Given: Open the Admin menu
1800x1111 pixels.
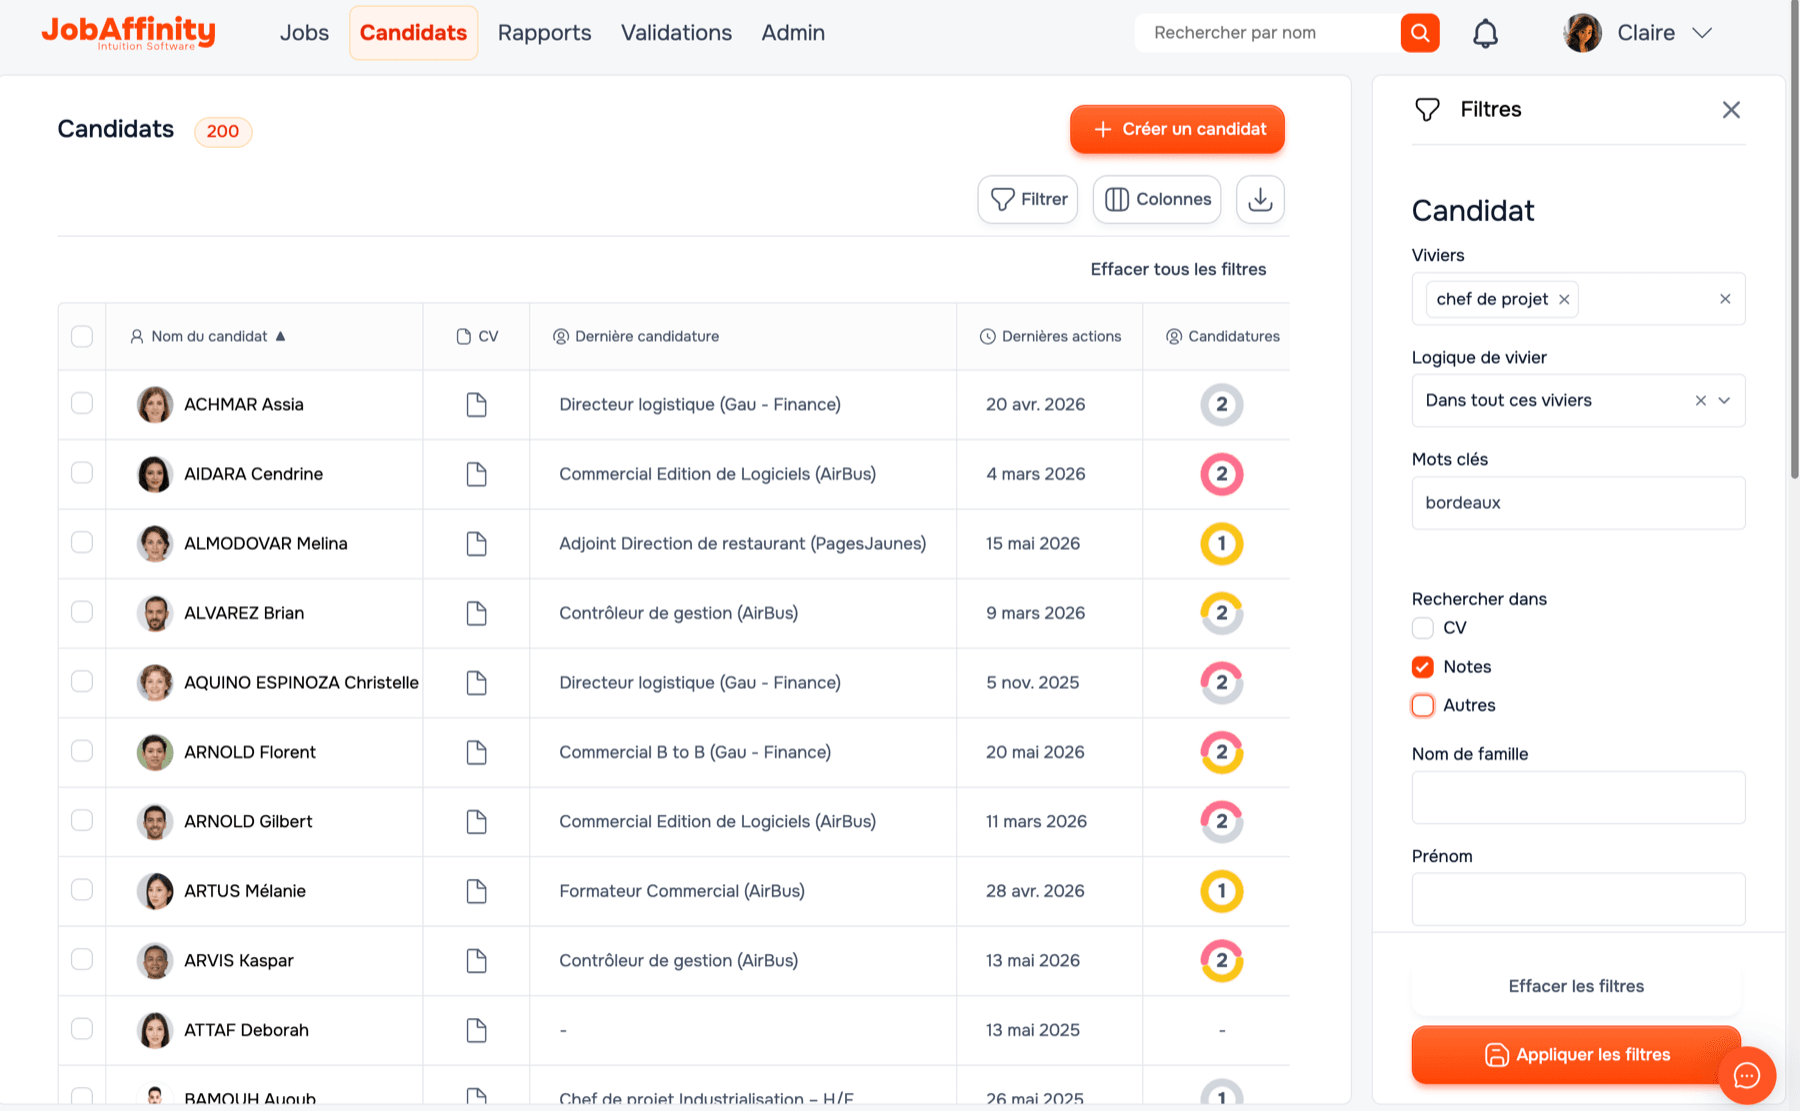Looking at the screenshot, I should click(793, 33).
